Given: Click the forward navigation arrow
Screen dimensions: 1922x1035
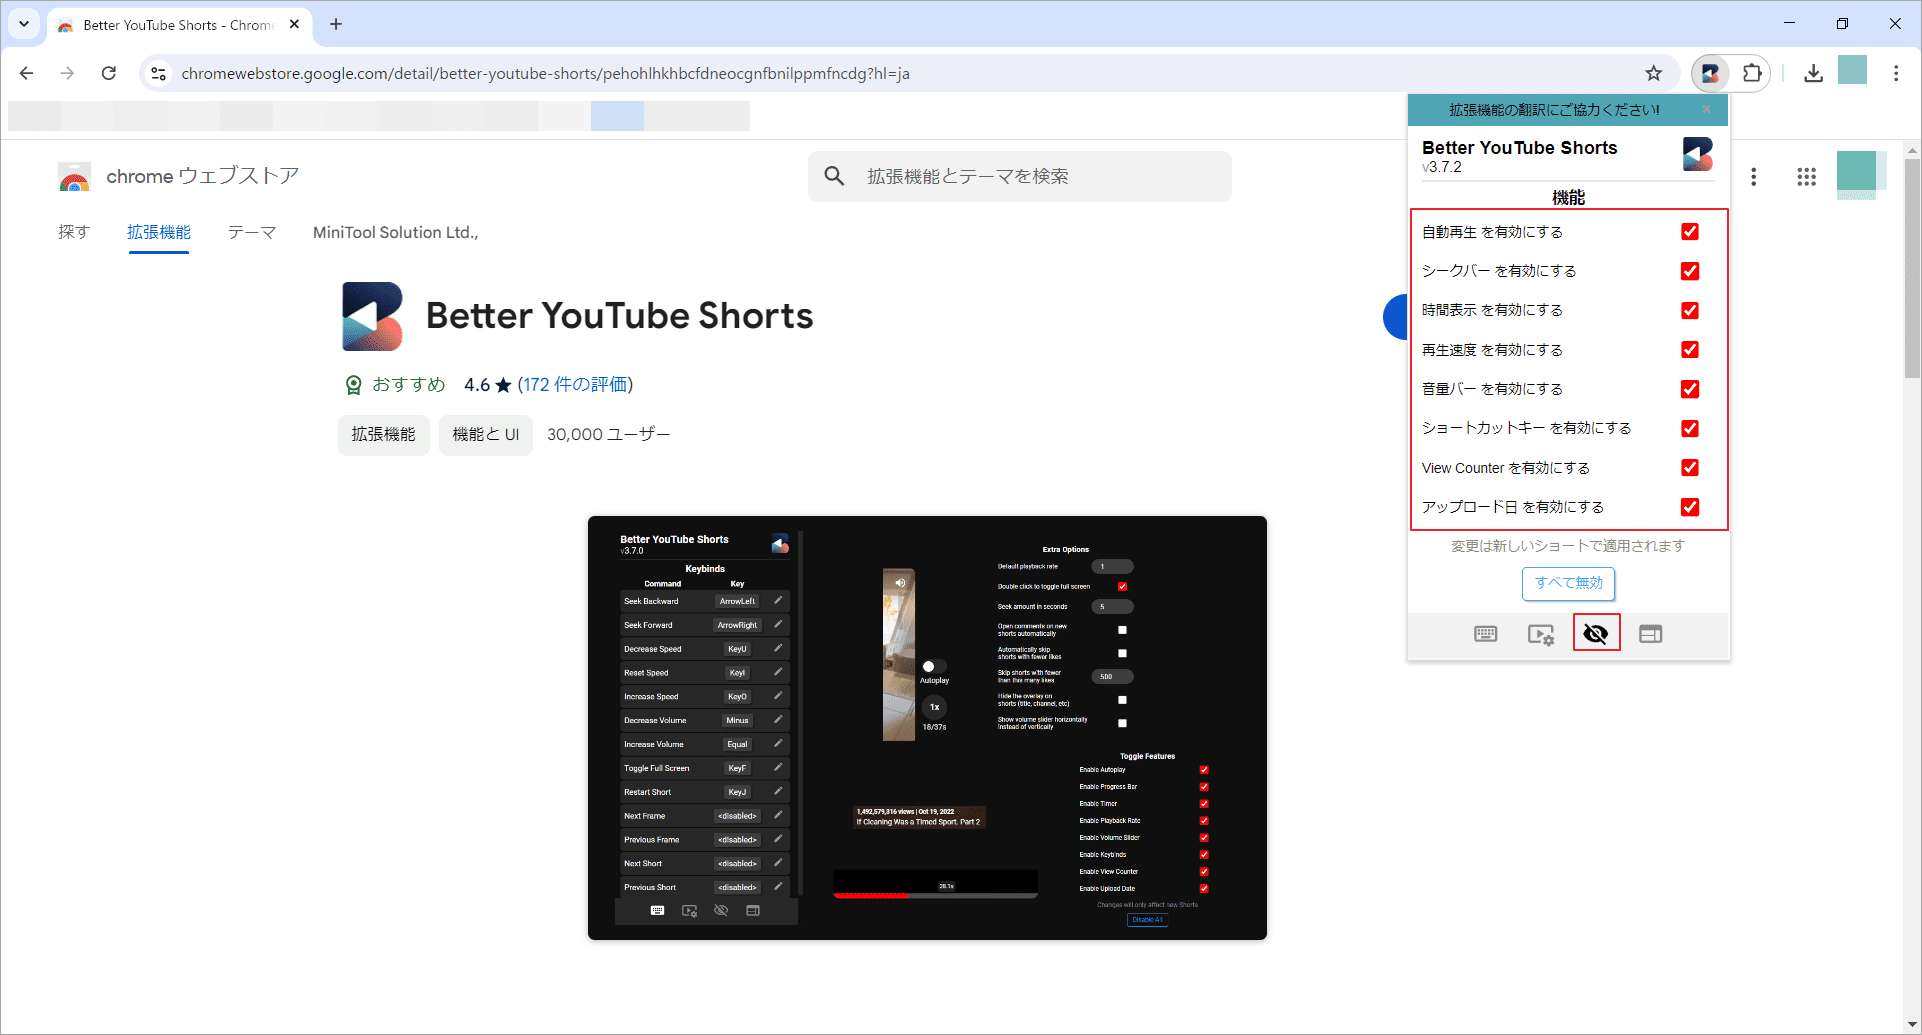Looking at the screenshot, I should coord(67,73).
